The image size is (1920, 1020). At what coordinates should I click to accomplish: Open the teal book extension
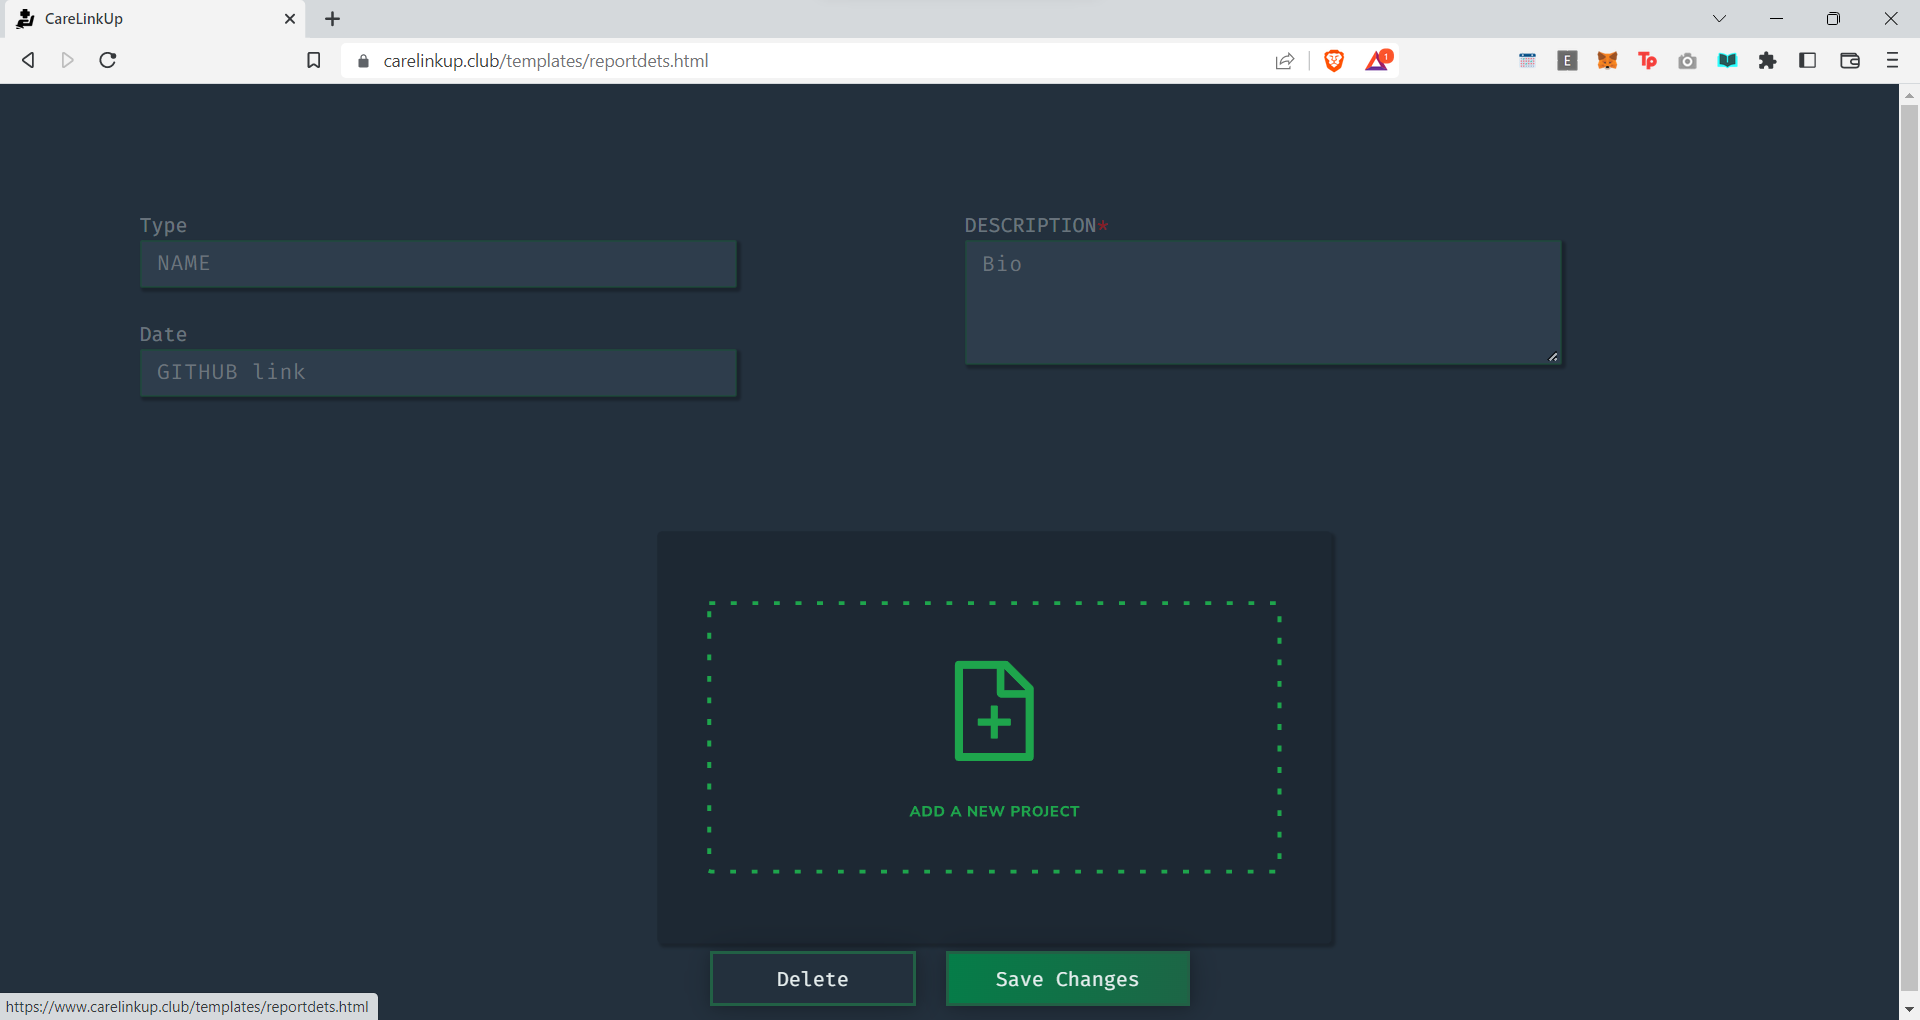pyautogui.click(x=1728, y=60)
